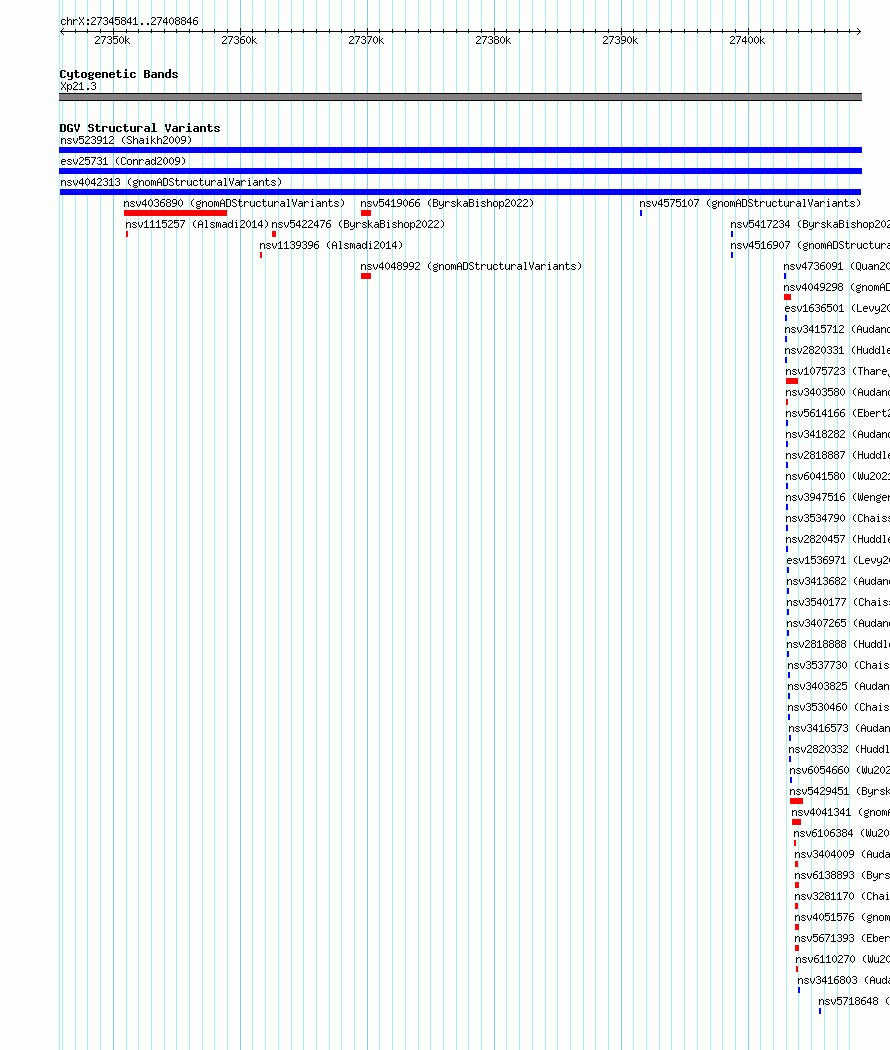The width and height of the screenshot is (890, 1050).
Task: Open nsv5417234 variant label
Action: point(810,224)
